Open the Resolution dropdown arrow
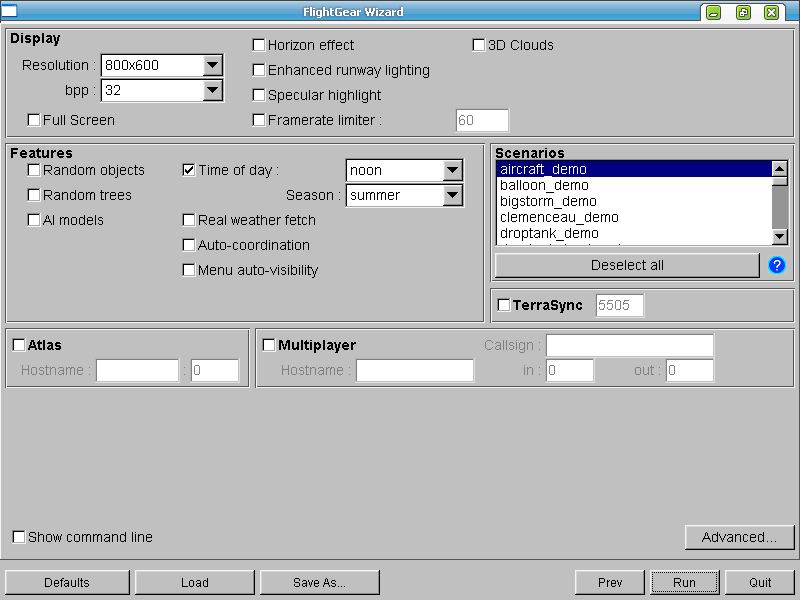Screen dimensions: 800x600 coord(212,65)
